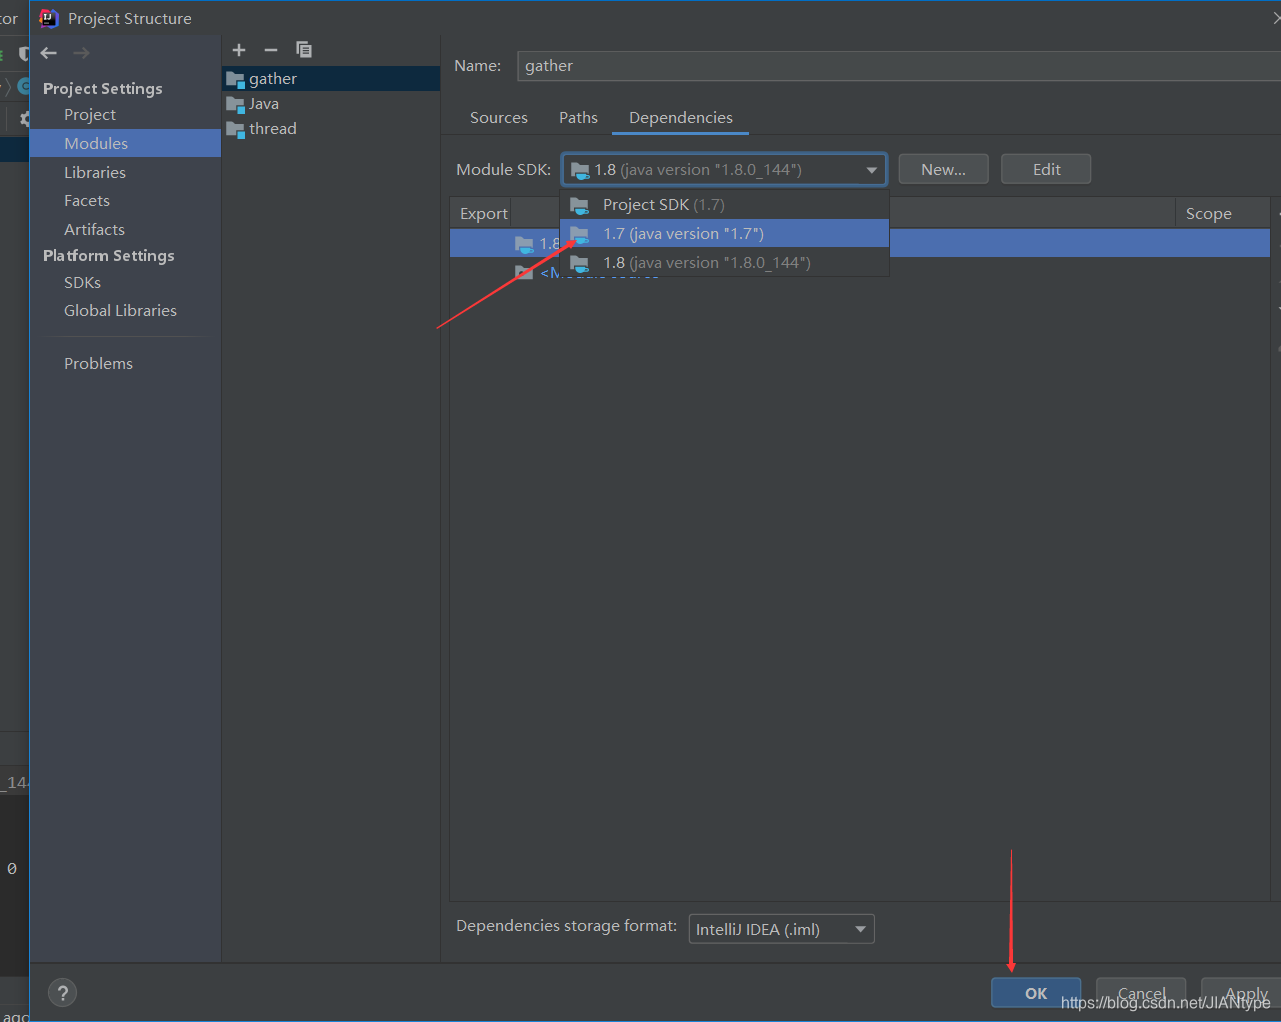Click the forward navigation arrow
1281x1022 pixels.
click(x=81, y=53)
